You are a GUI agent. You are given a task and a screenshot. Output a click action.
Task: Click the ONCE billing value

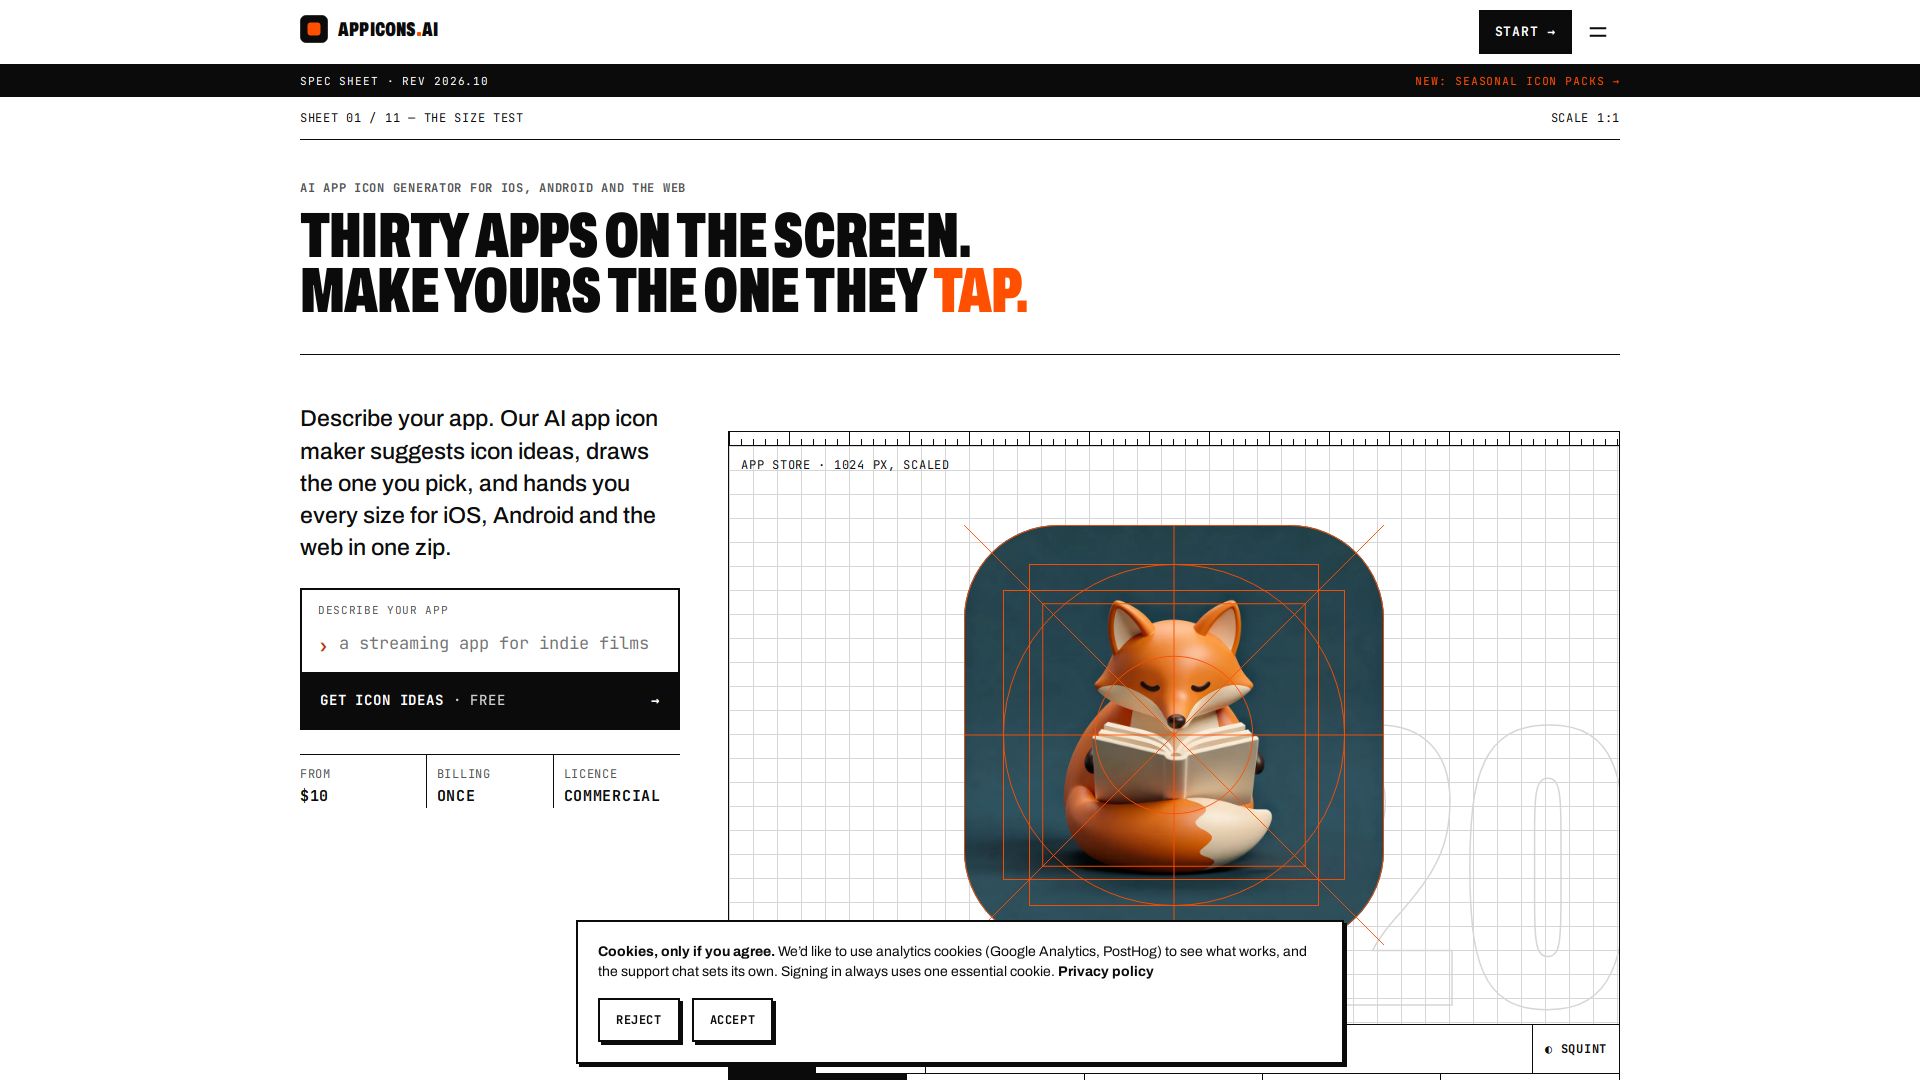pos(456,796)
